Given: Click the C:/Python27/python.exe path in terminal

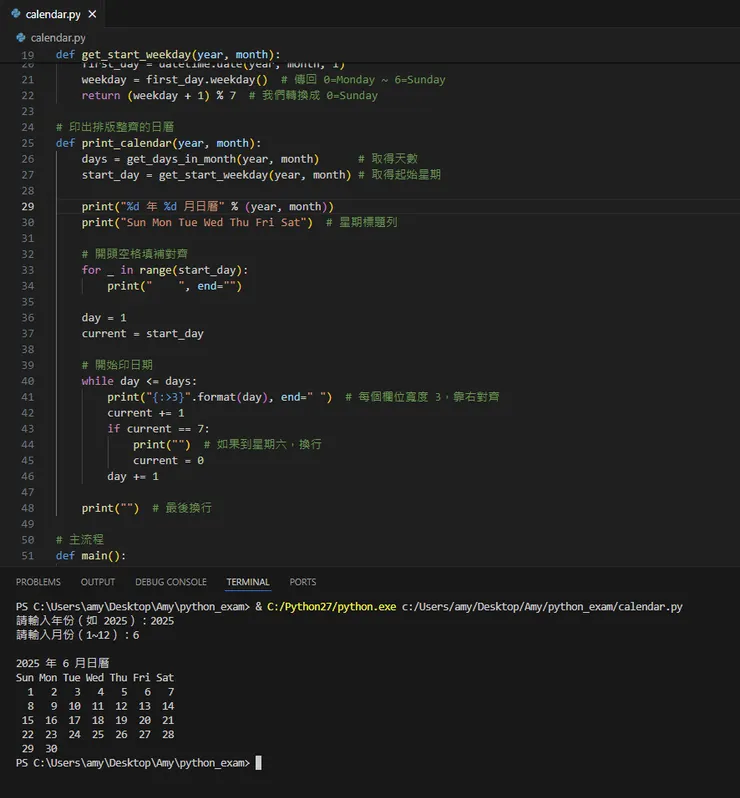Looking at the screenshot, I should click(331, 607).
